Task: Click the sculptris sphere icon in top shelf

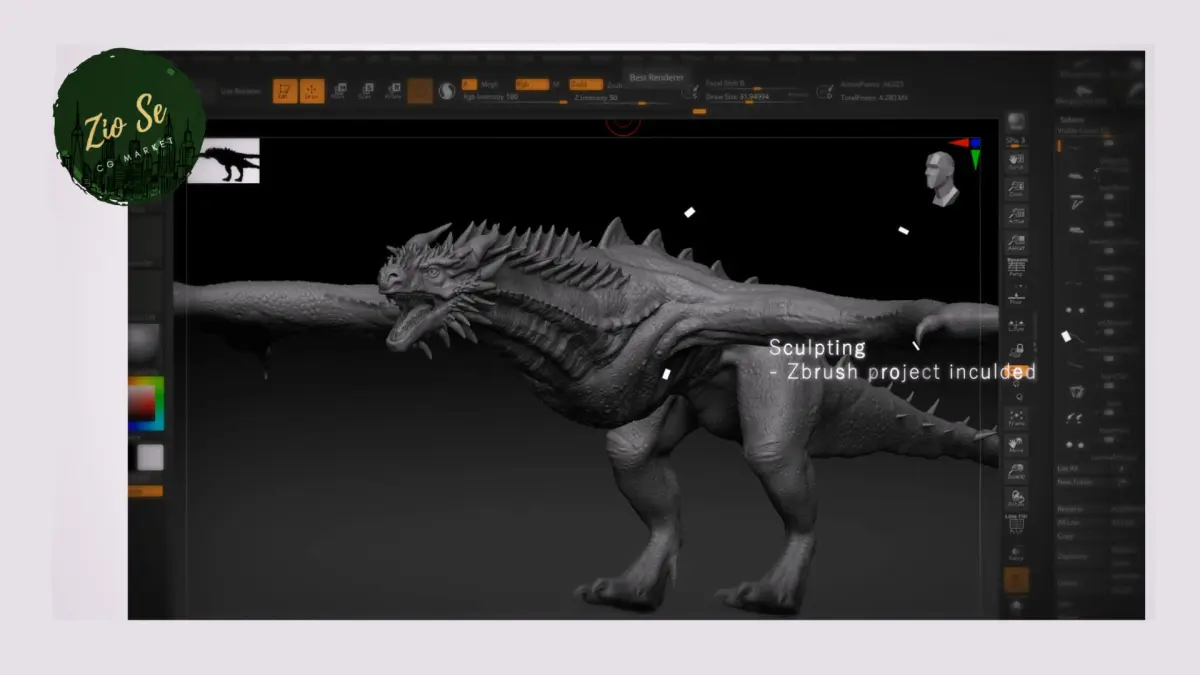Action: [x=447, y=91]
